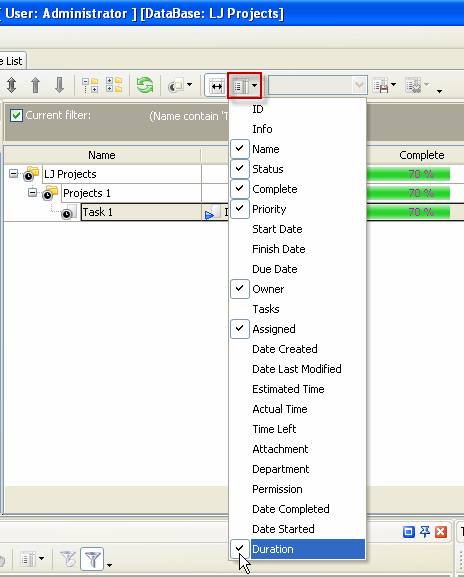Collapse the LJ Projects tree node
This screenshot has width=464, height=577.
[13, 173]
